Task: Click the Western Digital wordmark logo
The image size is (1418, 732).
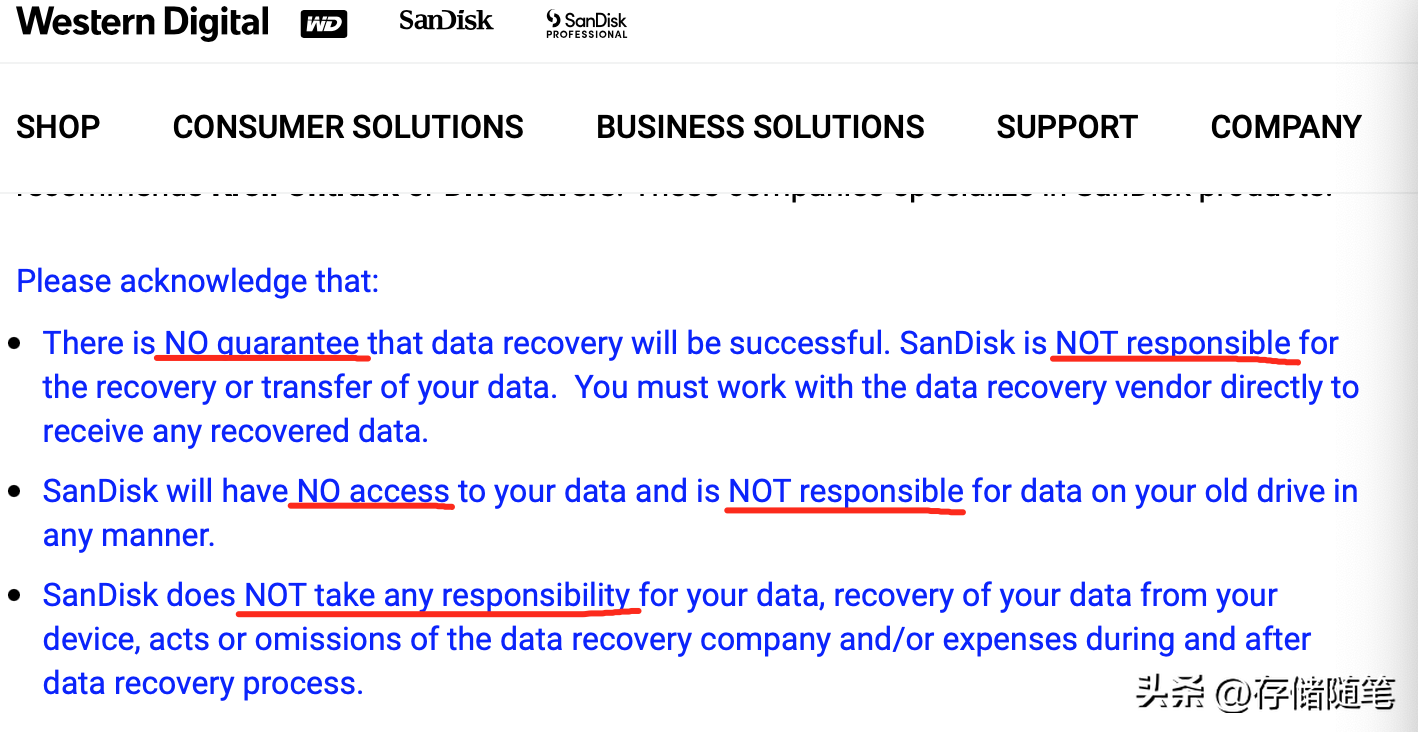Action: click(x=143, y=22)
